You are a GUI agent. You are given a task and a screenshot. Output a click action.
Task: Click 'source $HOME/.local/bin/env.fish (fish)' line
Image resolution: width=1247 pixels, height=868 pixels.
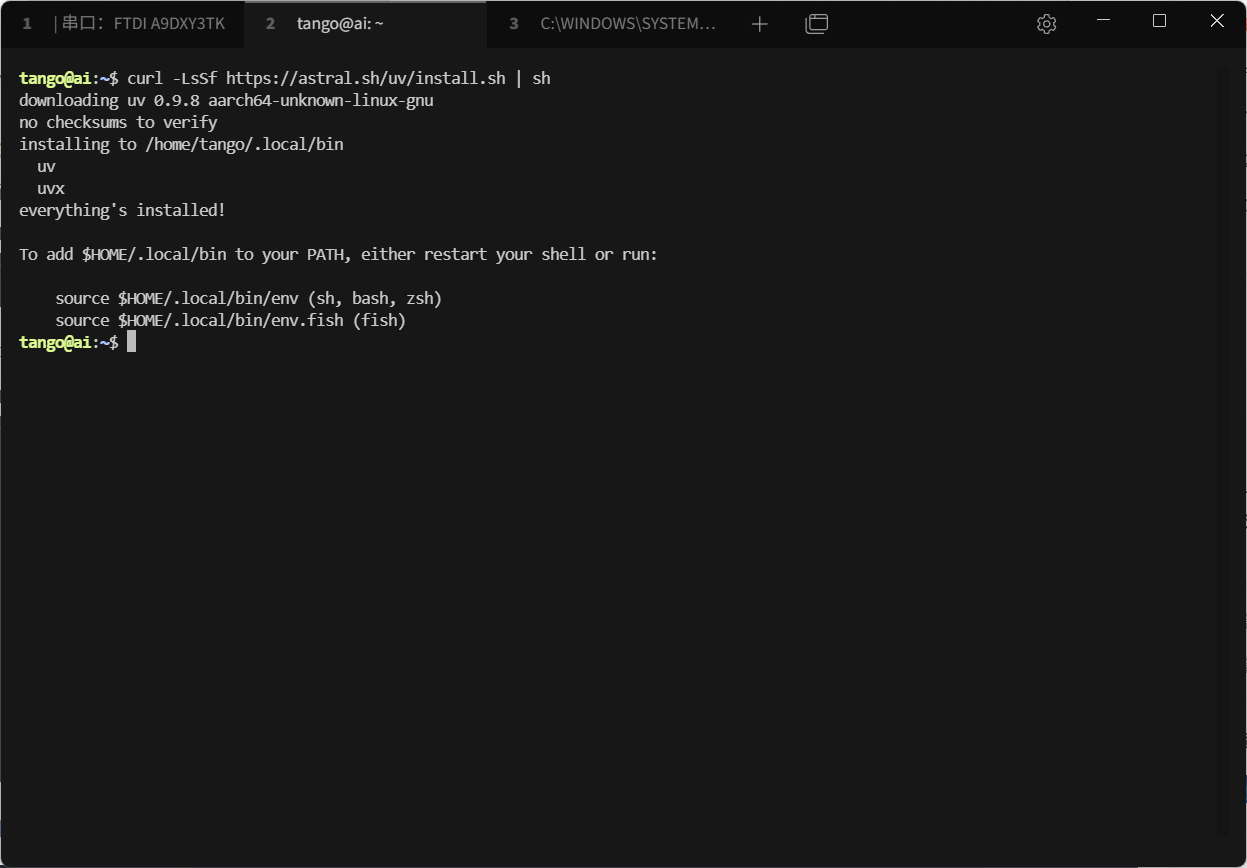tap(231, 320)
